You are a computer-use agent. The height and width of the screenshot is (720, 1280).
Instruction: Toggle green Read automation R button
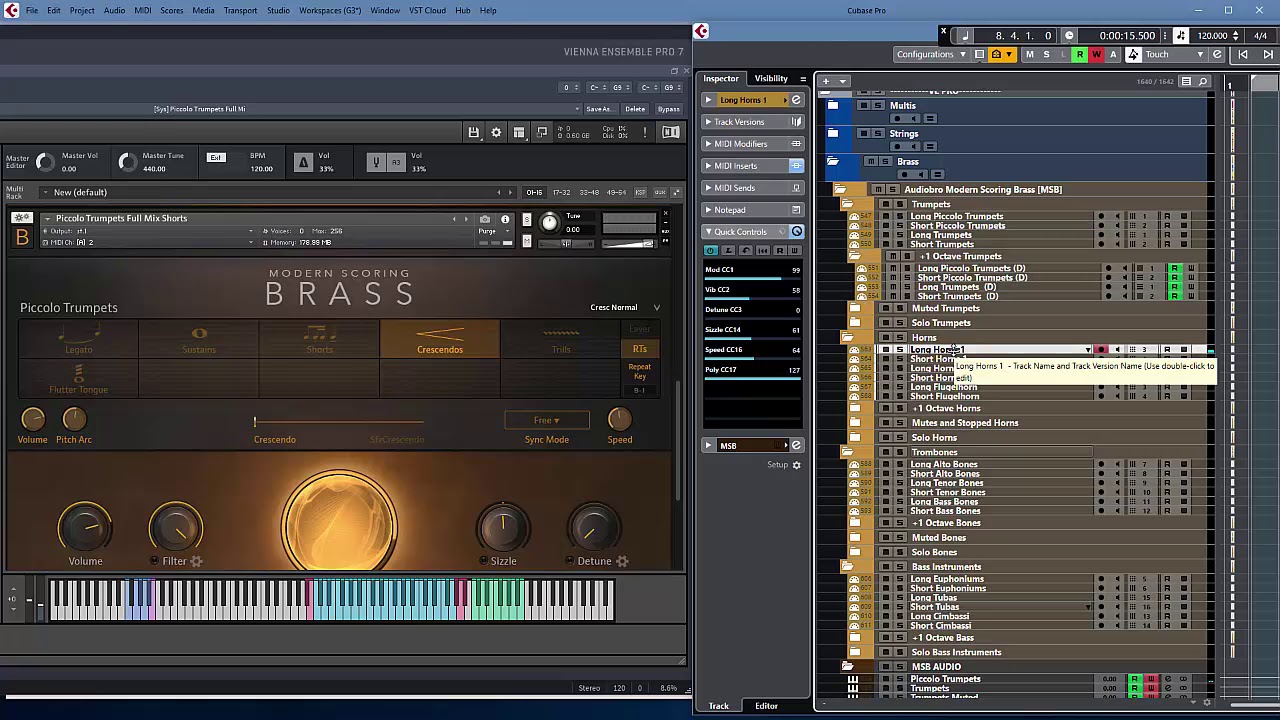coord(1079,54)
